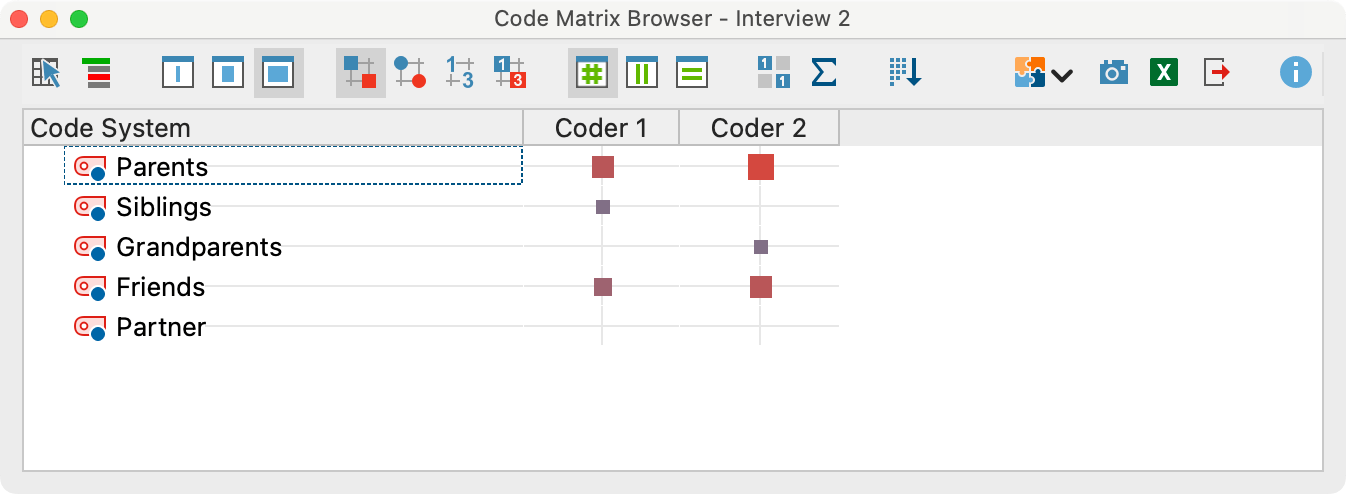Image resolution: width=1346 pixels, height=494 pixels.
Task: Click the Sum sigma icon
Action: (823, 73)
